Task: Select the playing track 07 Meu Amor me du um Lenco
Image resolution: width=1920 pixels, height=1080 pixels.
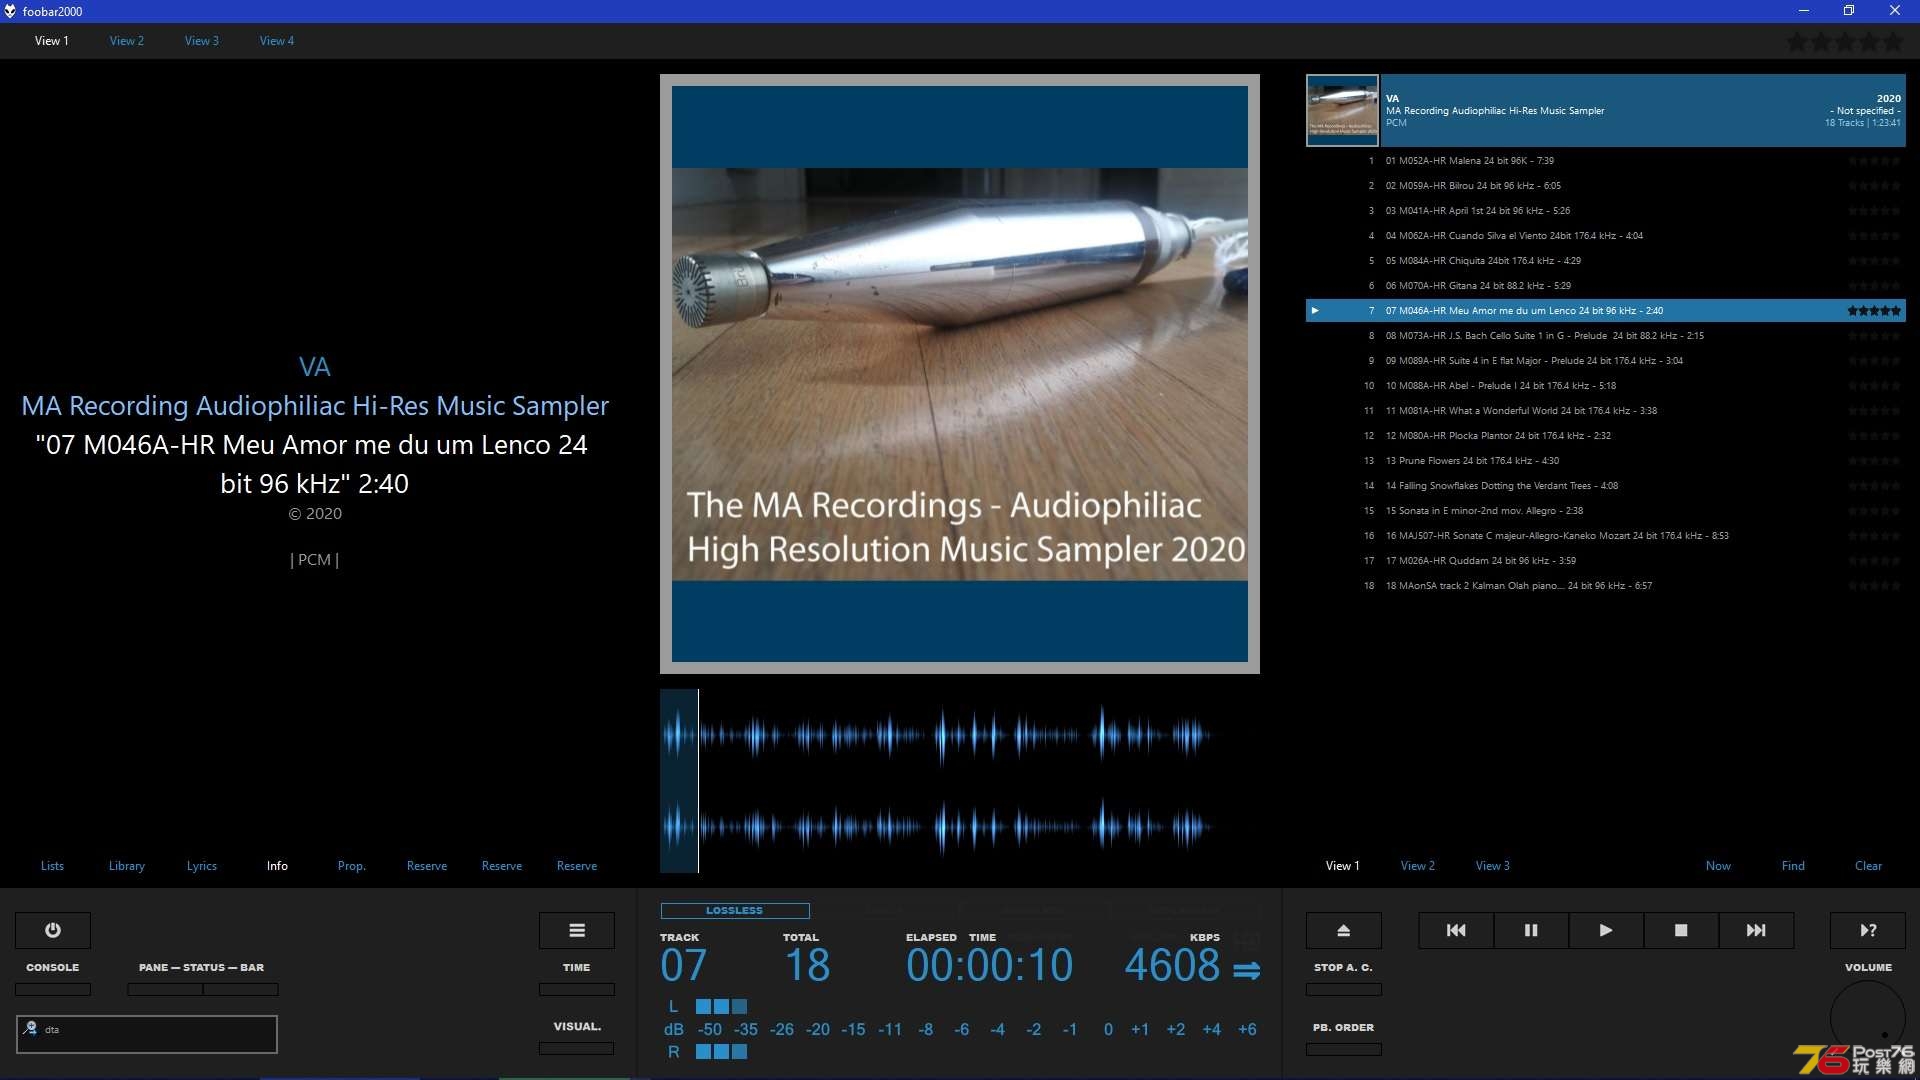Action: [x=1606, y=311]
